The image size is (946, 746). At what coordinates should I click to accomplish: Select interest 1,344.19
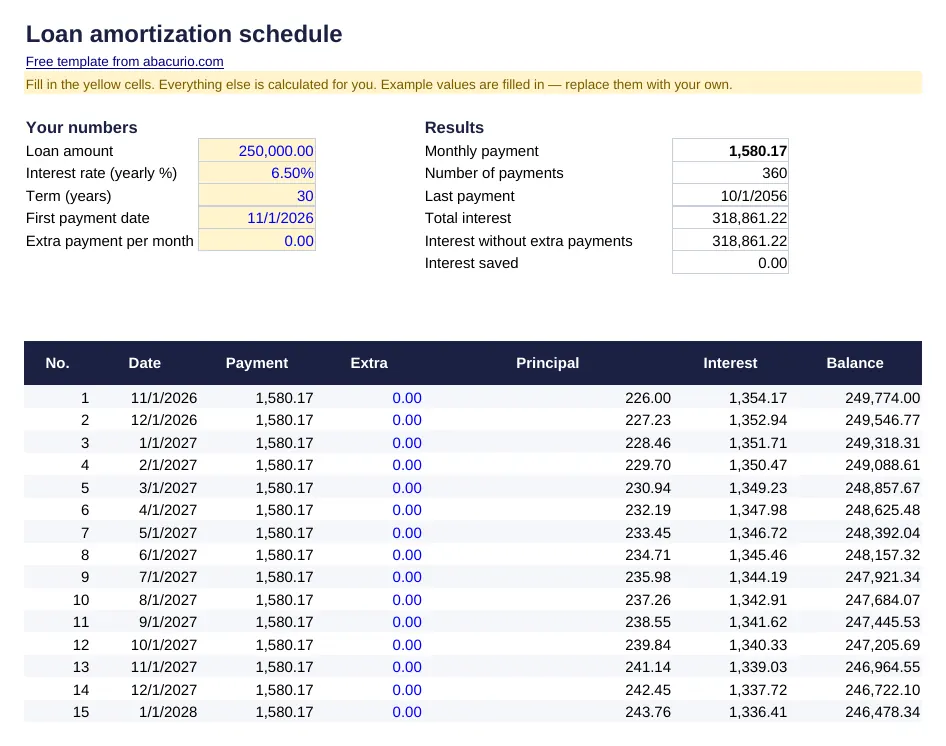[x=758, y=577]
